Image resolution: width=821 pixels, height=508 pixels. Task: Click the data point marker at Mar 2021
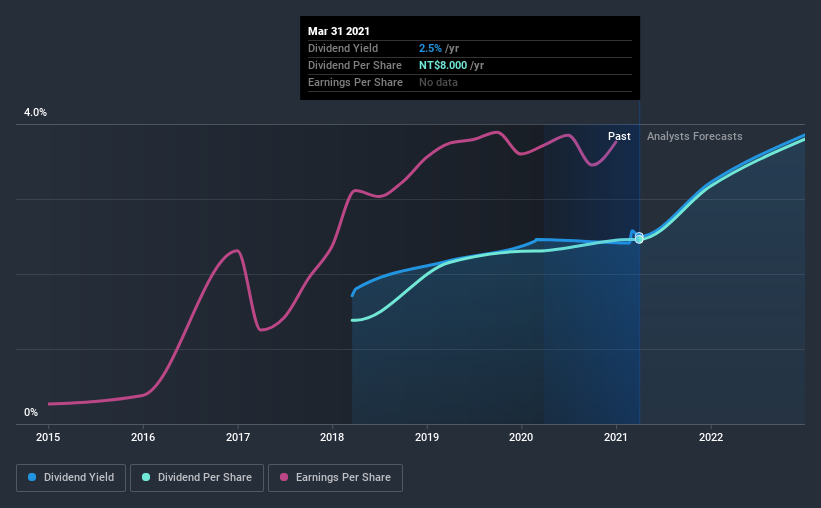[x=639, y=238]
